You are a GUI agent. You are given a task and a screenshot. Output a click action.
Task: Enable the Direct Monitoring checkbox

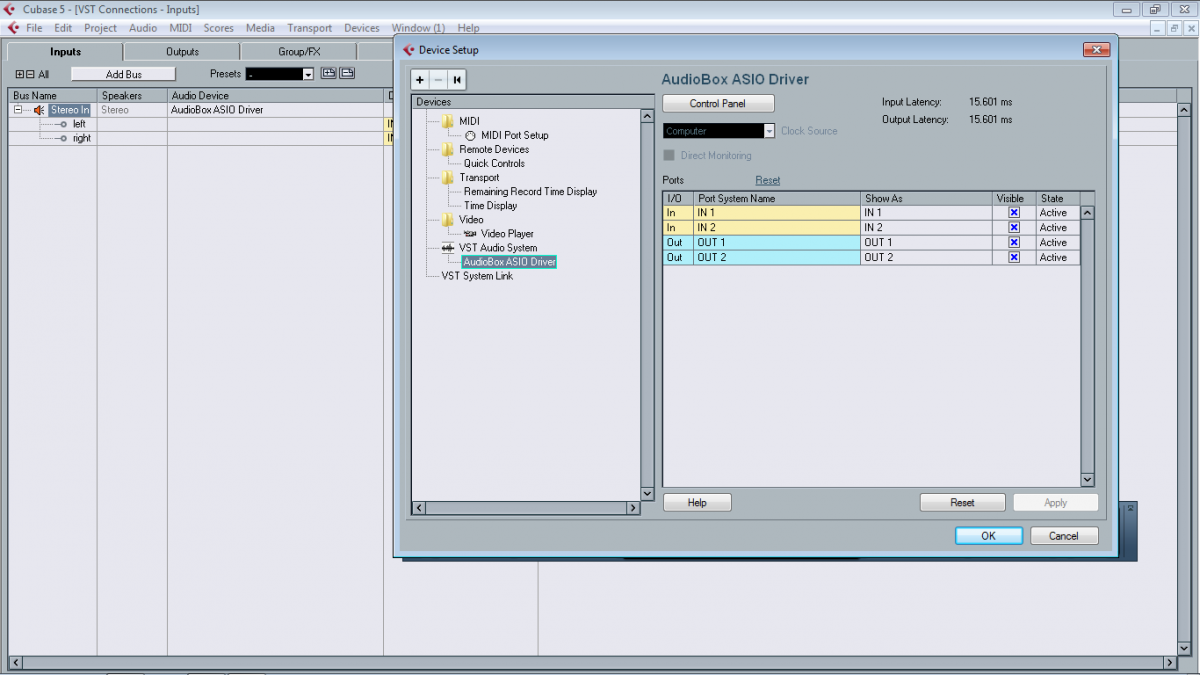point(669,156)
